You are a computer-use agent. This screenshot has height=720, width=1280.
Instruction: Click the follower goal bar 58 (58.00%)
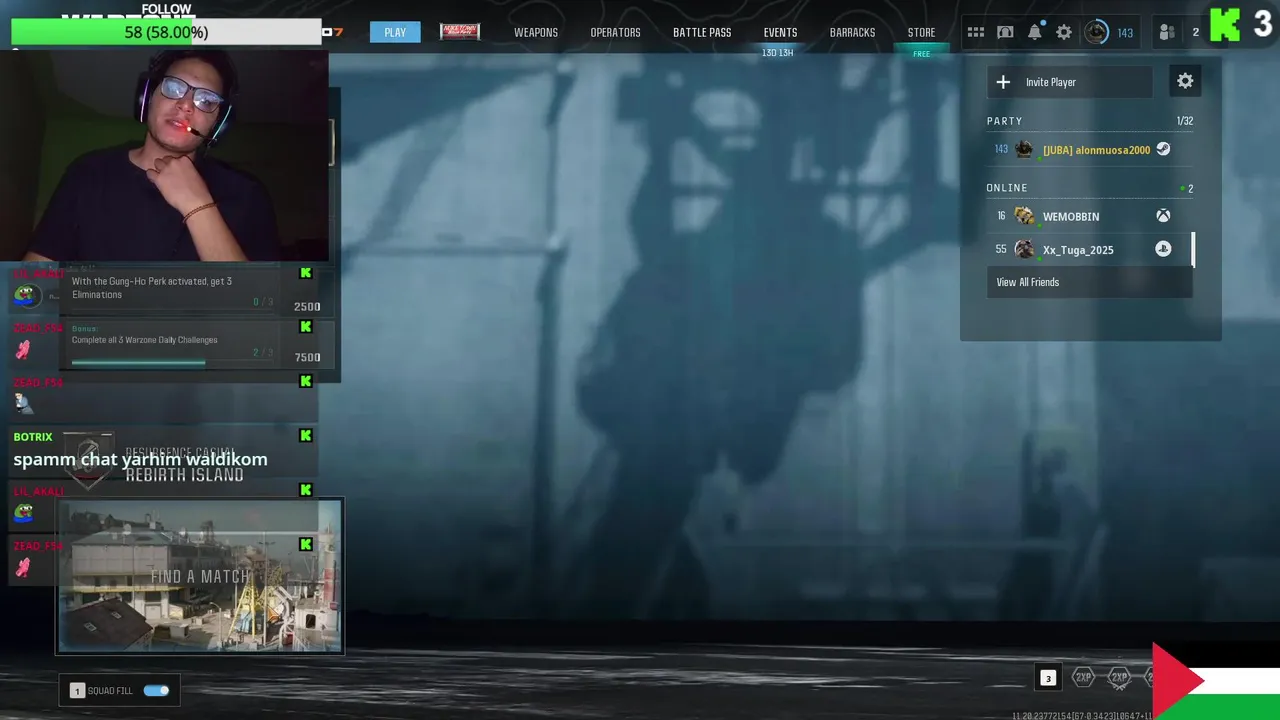click(166, 32)
